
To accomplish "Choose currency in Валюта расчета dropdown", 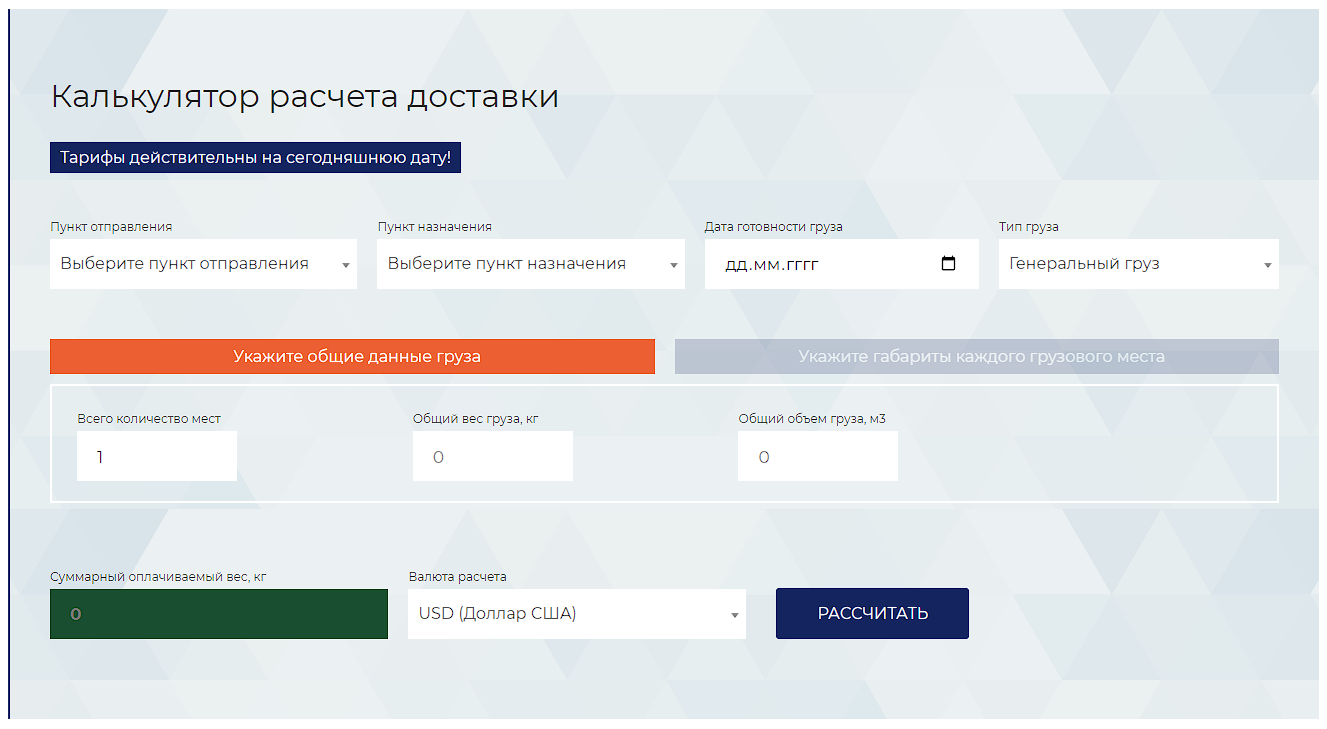I will coord(576,614).
